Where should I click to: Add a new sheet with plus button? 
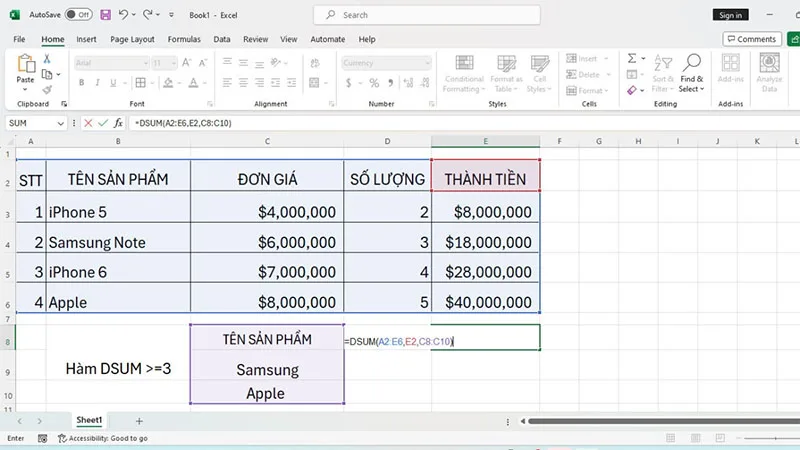139,421
